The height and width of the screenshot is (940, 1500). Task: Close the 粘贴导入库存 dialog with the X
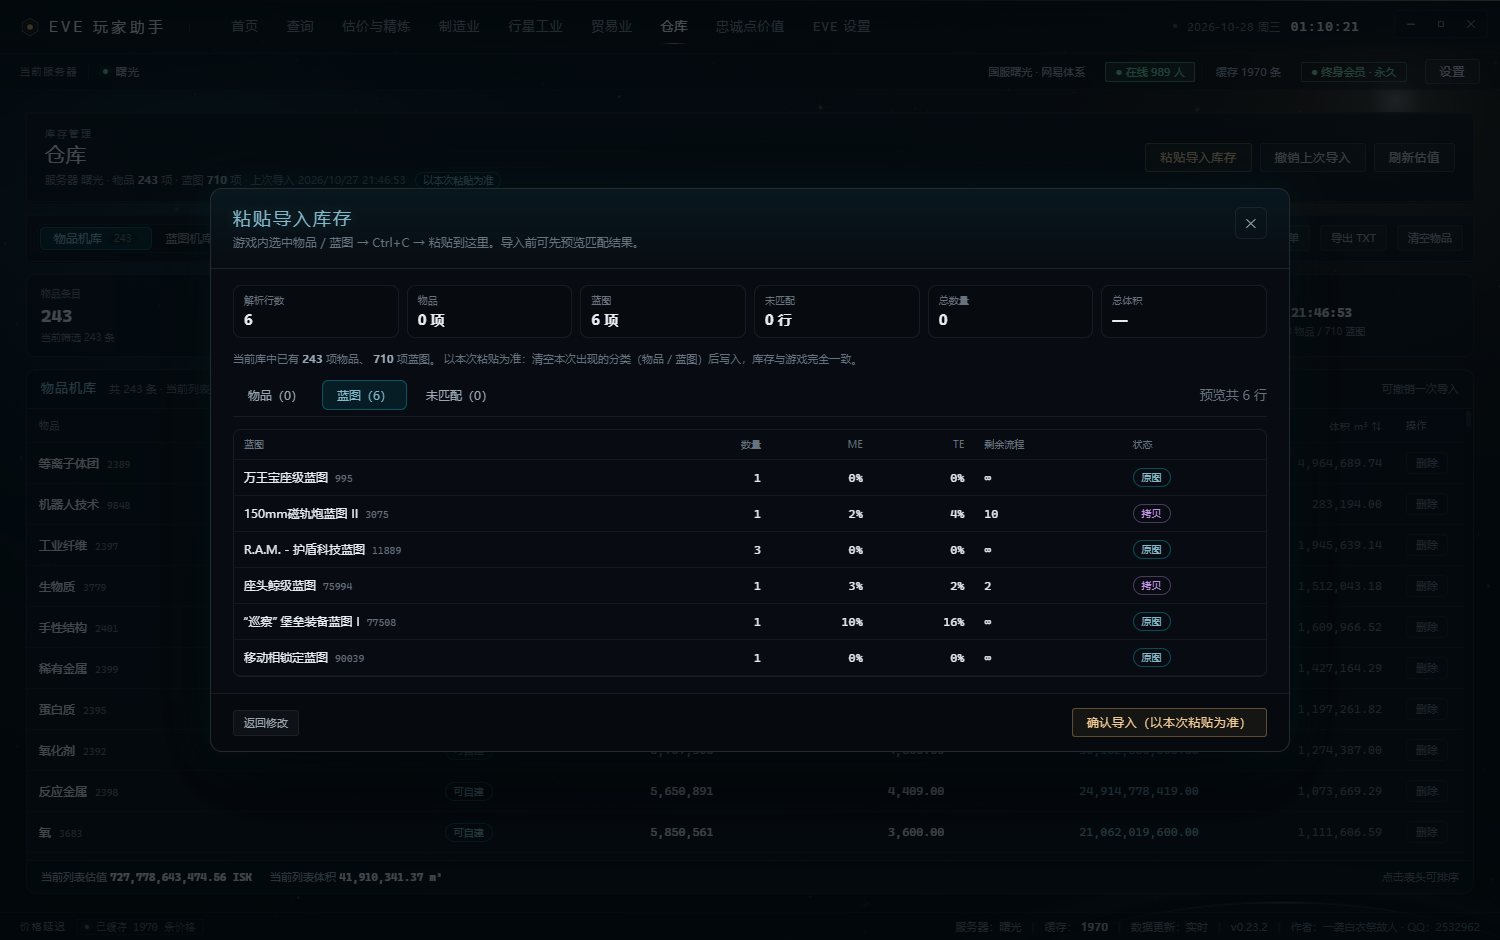click(1250, 223)
